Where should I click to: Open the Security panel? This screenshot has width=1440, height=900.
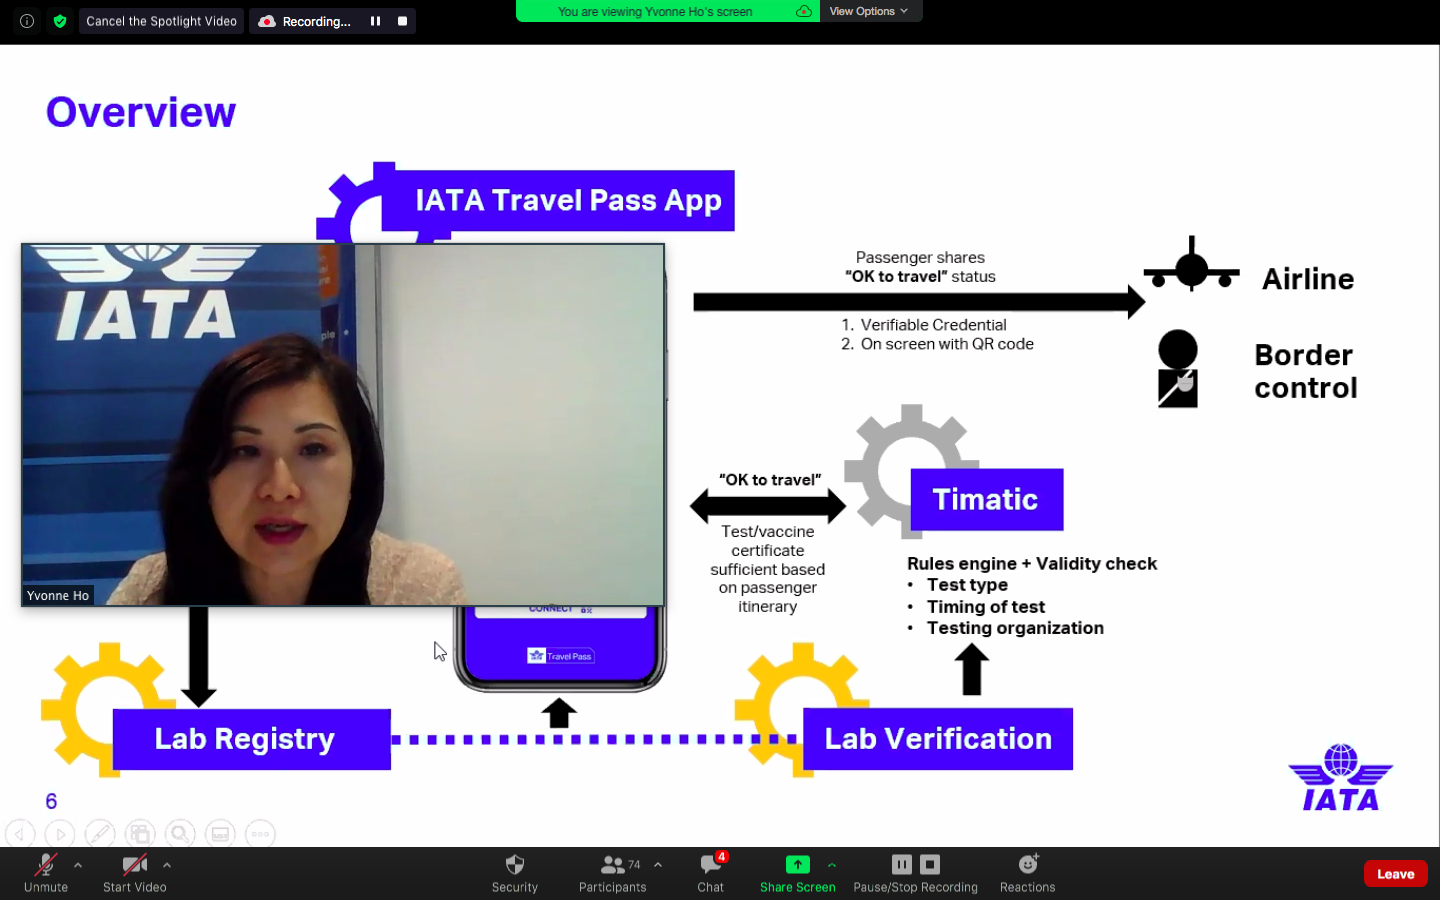[x=514, y=872]
